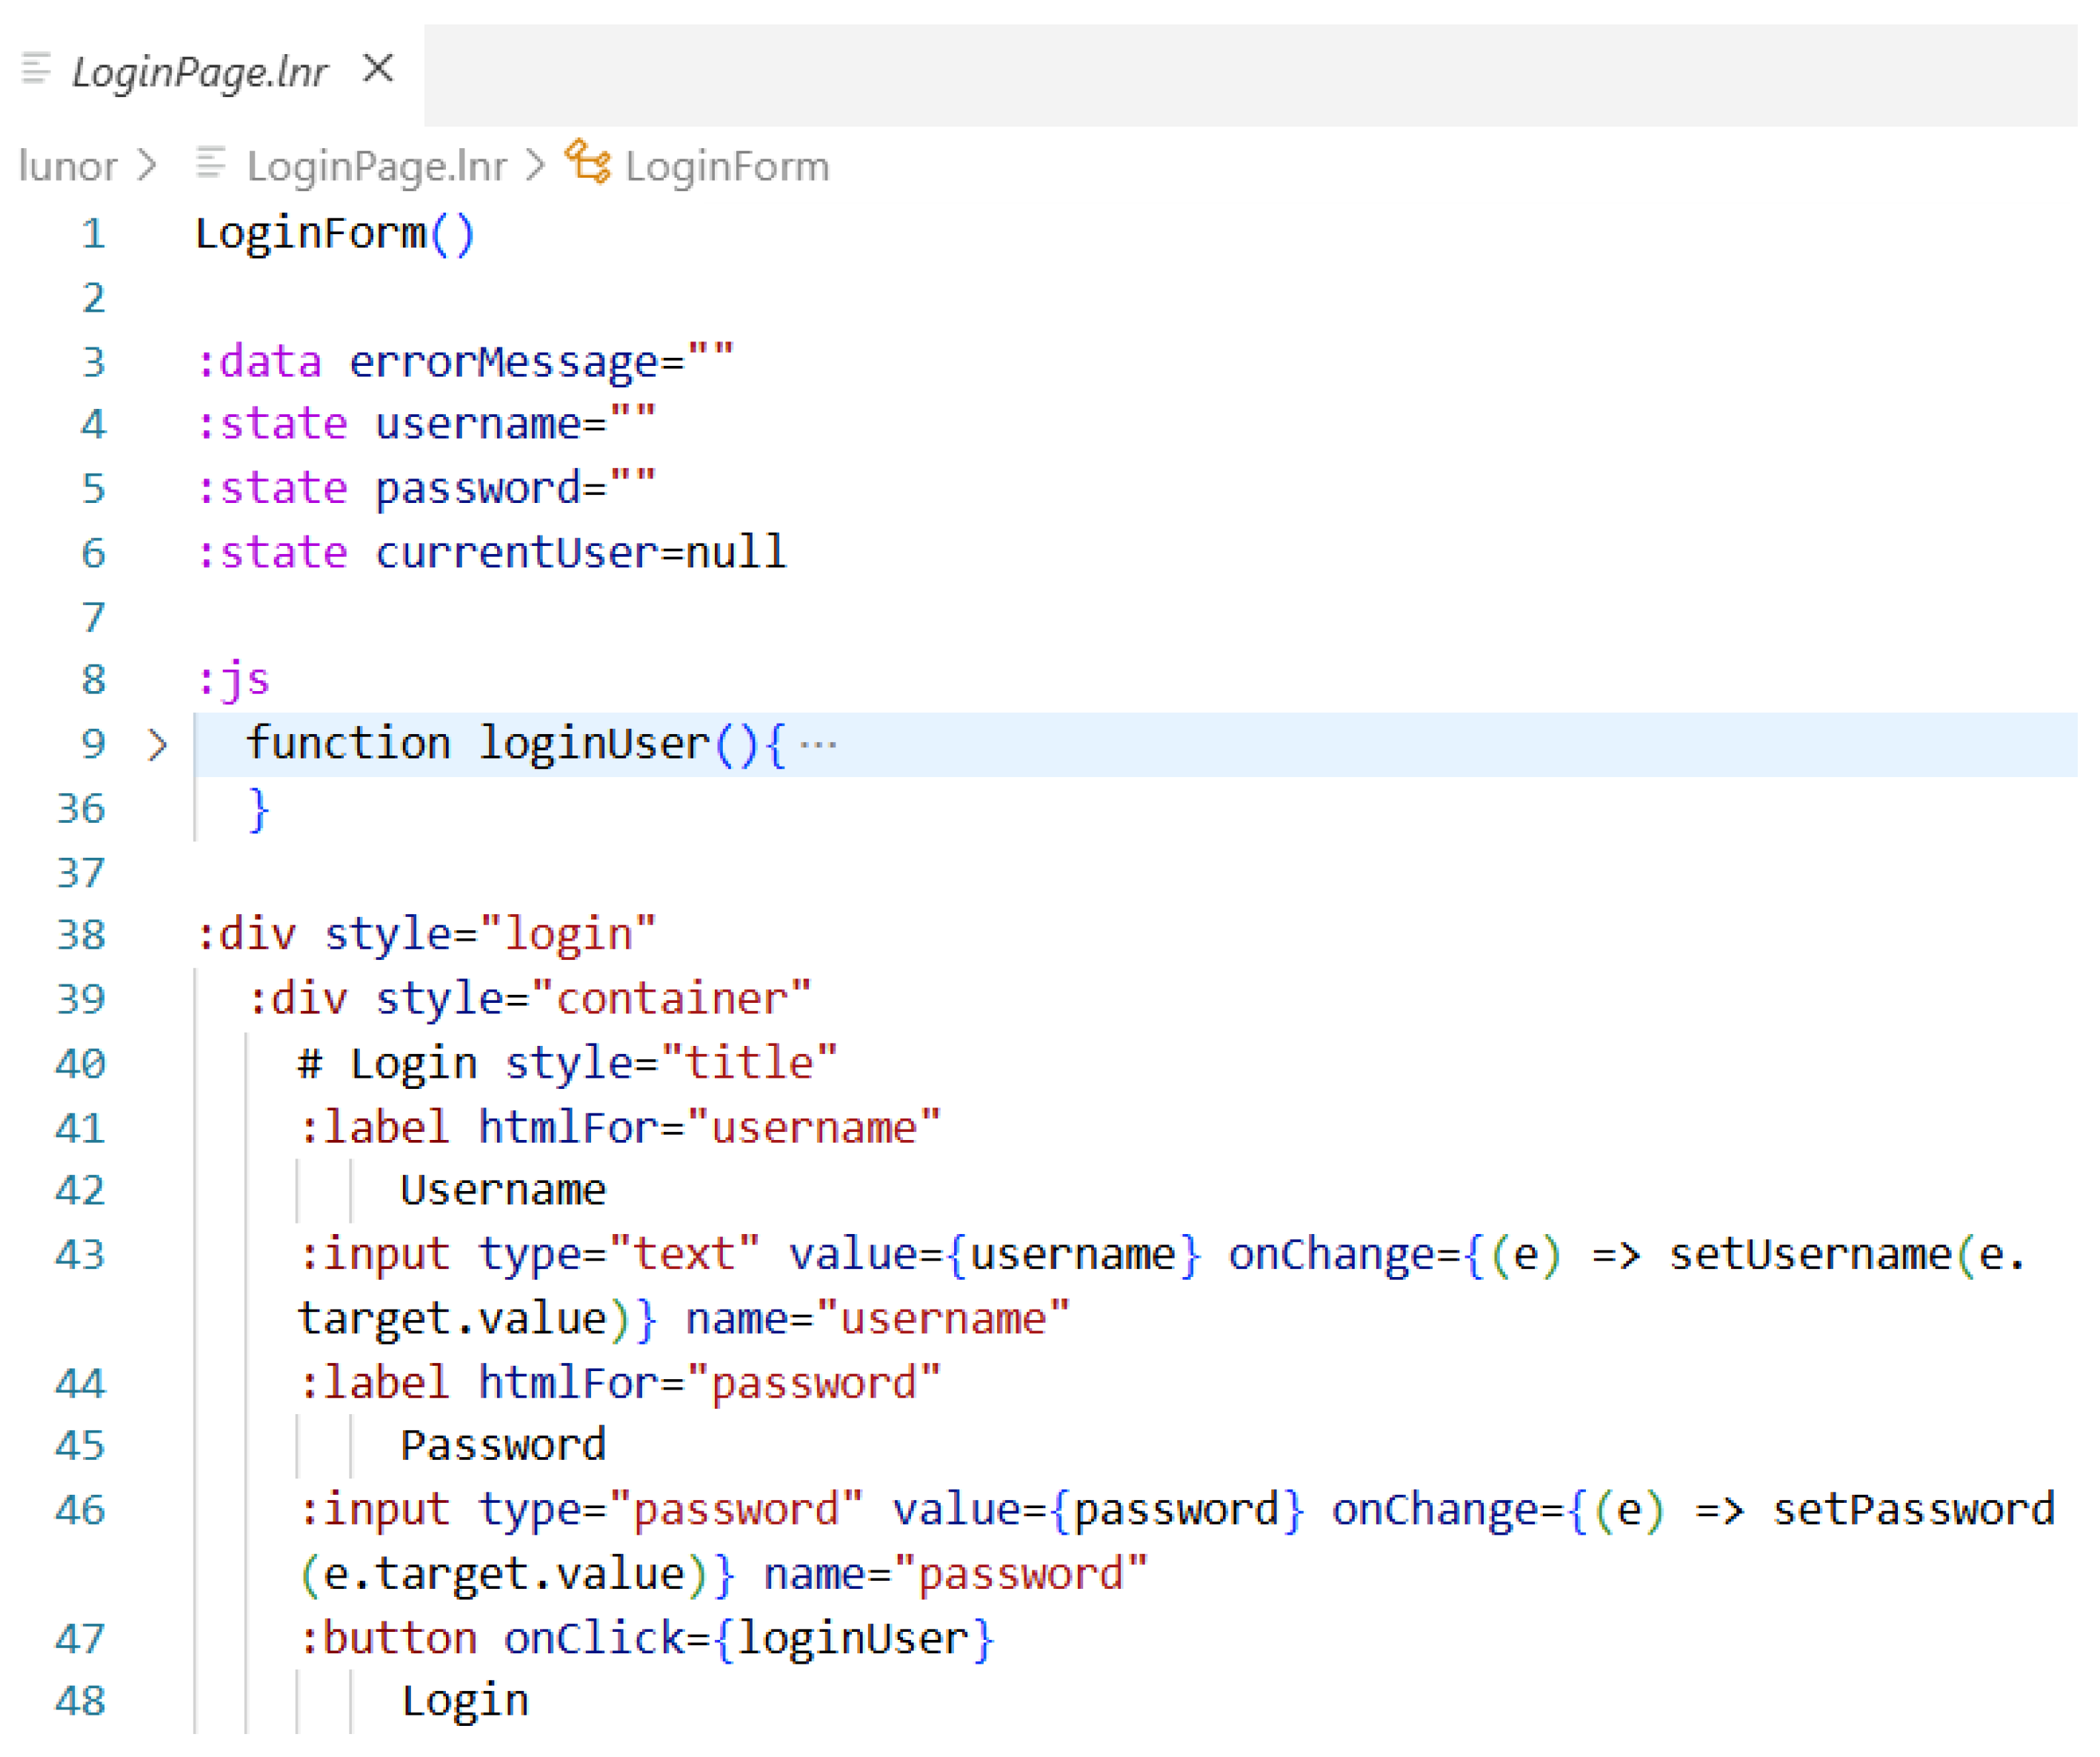Open the LoginPage.lnr breadcrumb item
This screenshot has width=2100, height=1757.
click(x=377, y=166)
